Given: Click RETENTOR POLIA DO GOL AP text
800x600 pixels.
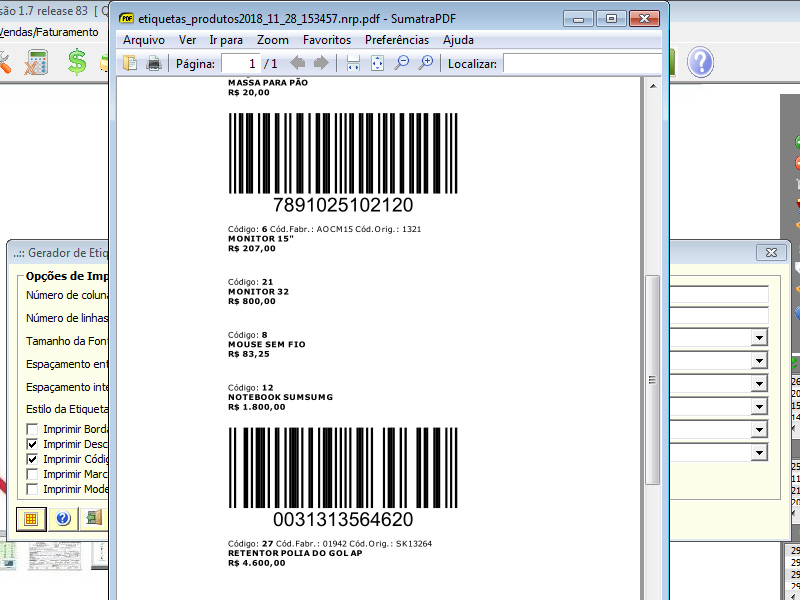Looking at the screenshot, I should tap(295, 553).
